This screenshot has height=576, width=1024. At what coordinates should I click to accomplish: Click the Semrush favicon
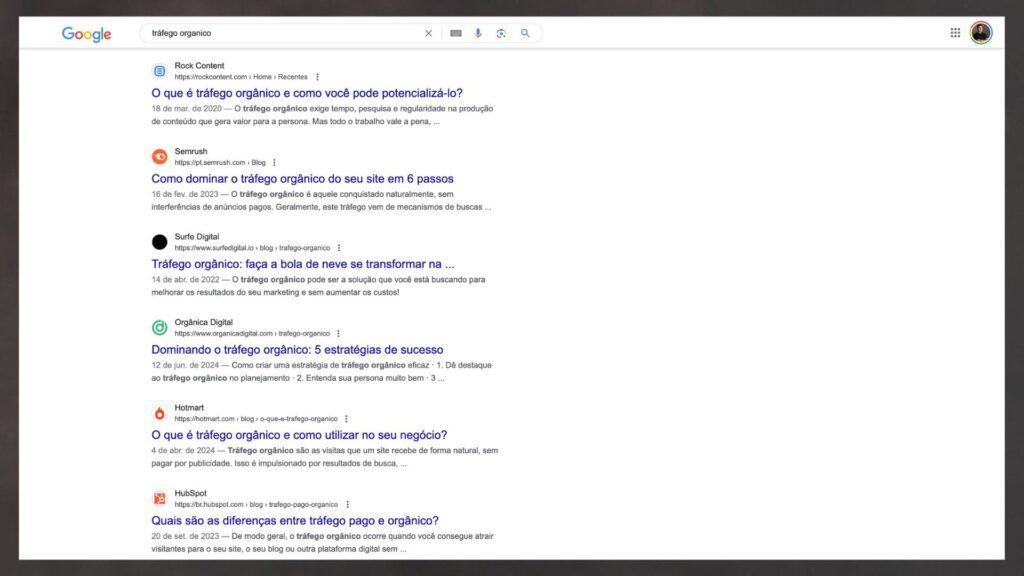(x=159, y=157)
